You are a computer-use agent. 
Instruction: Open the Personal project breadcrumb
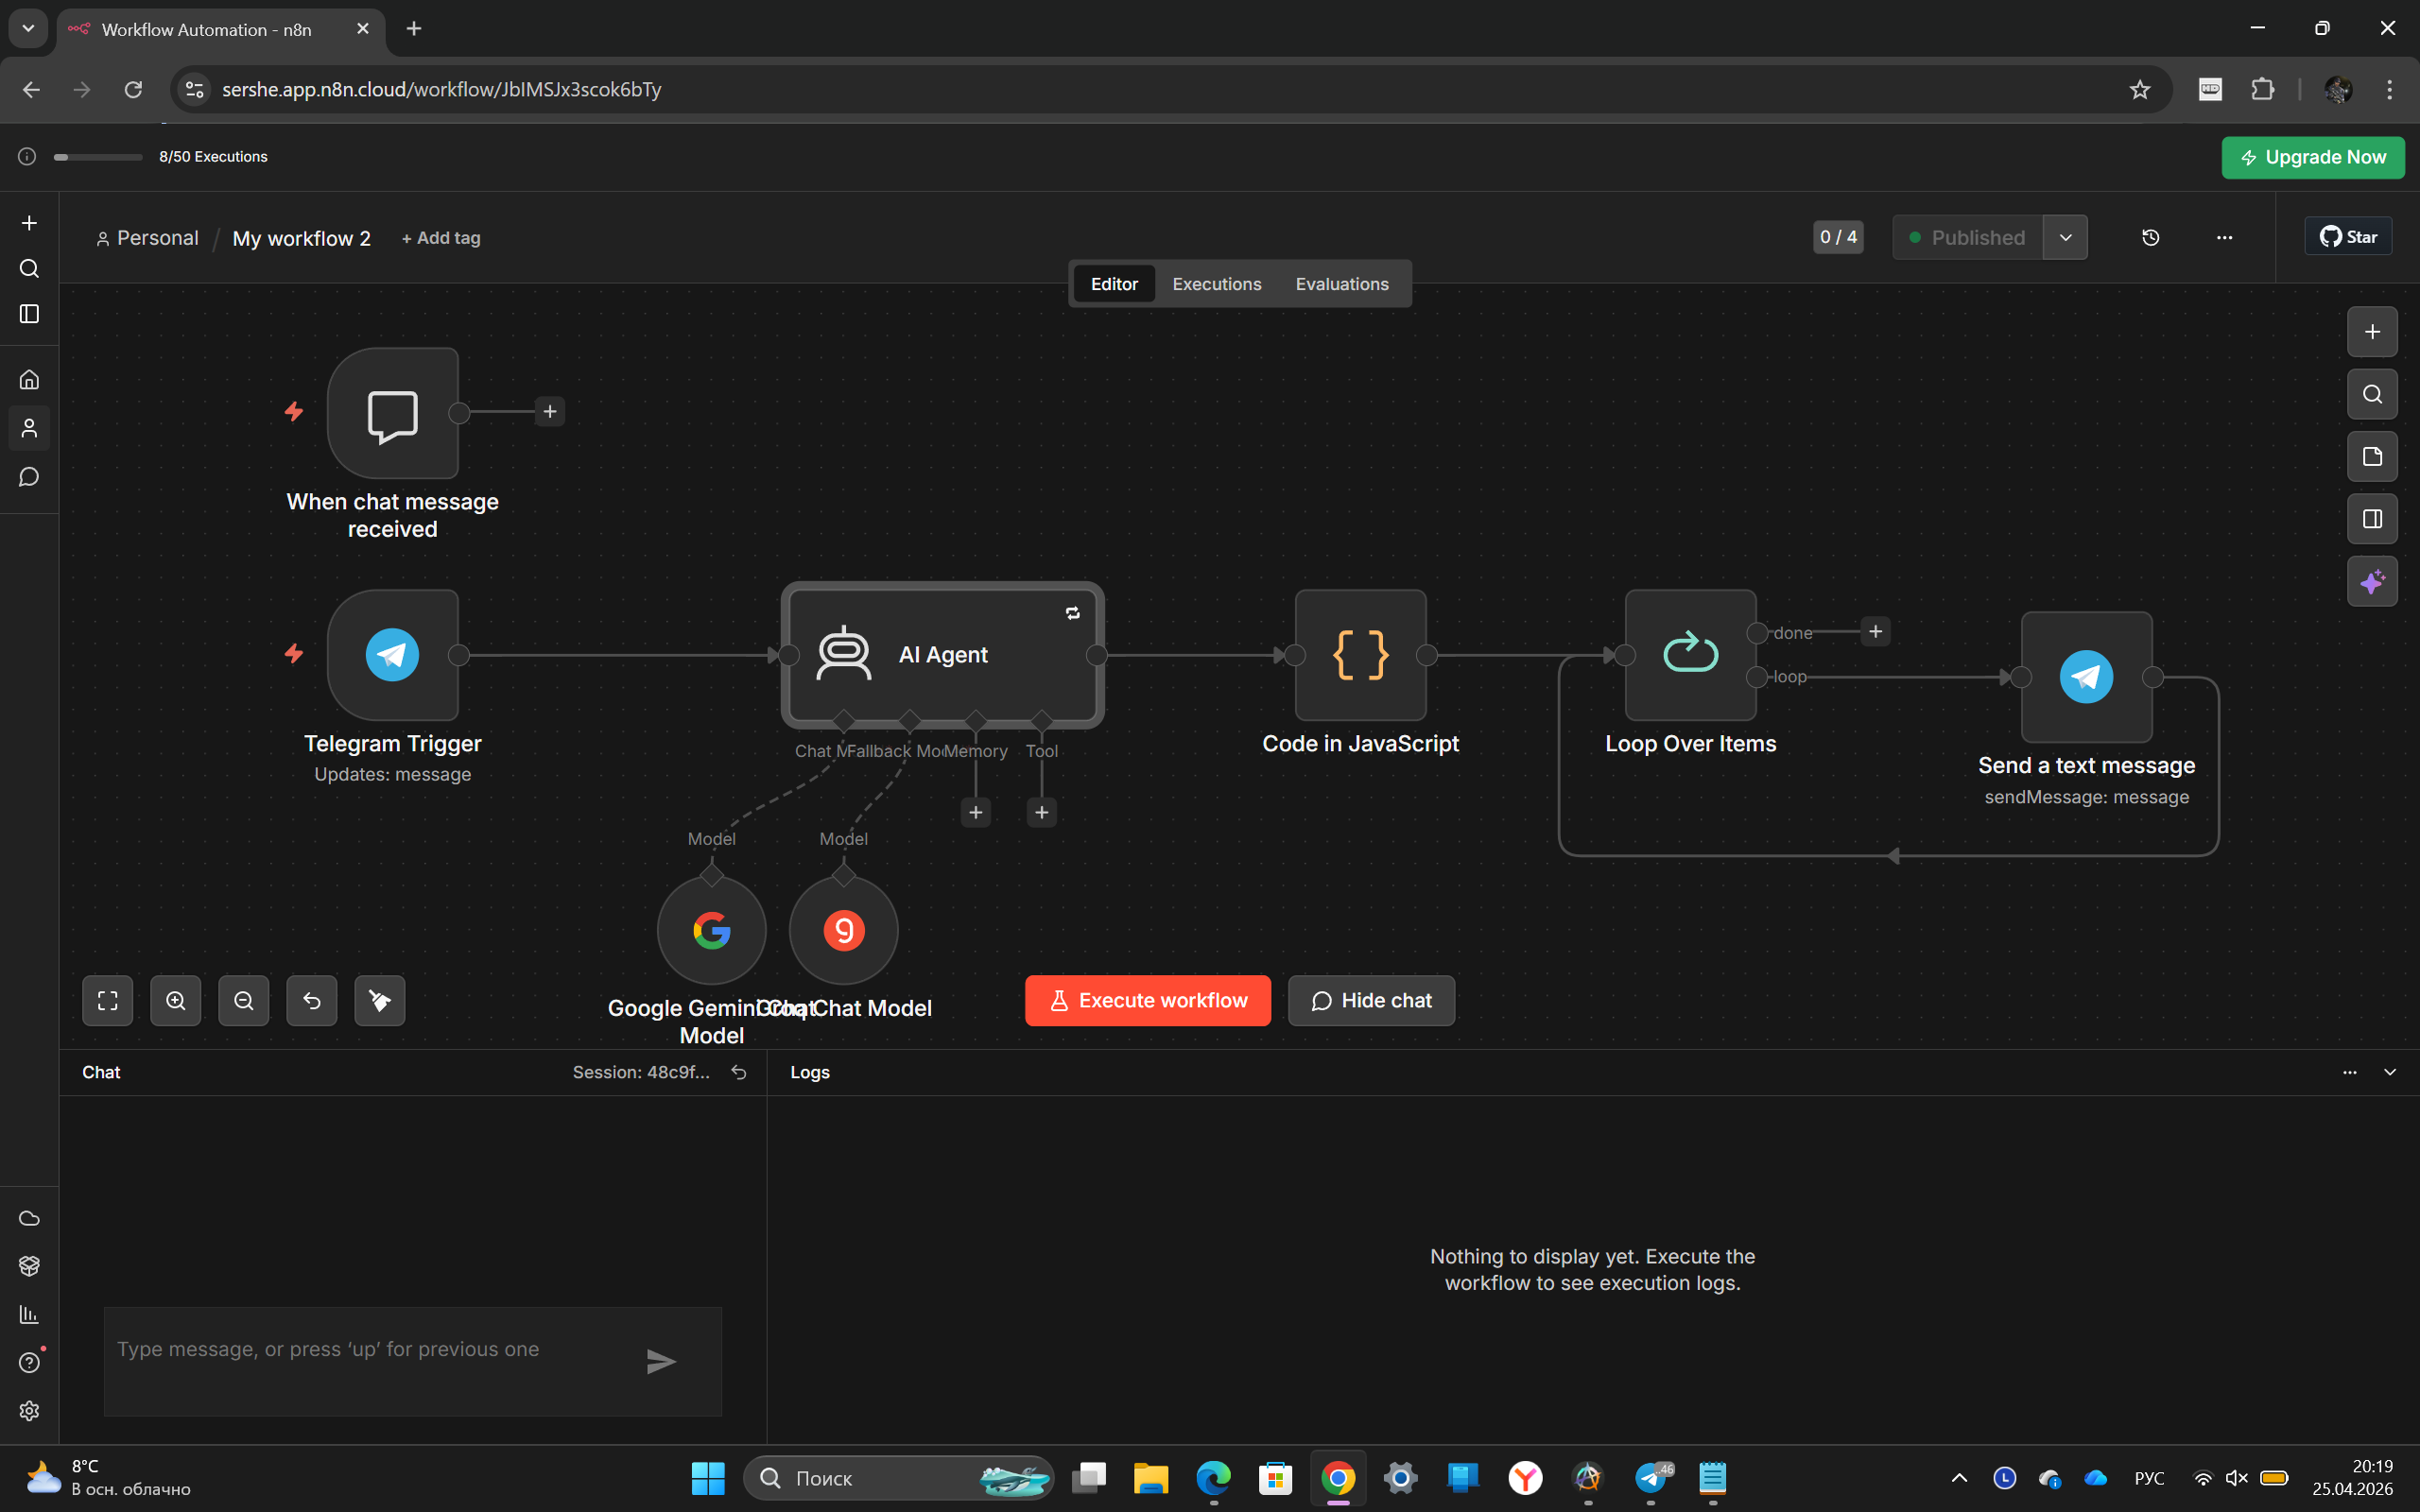(x=147, y=238)
